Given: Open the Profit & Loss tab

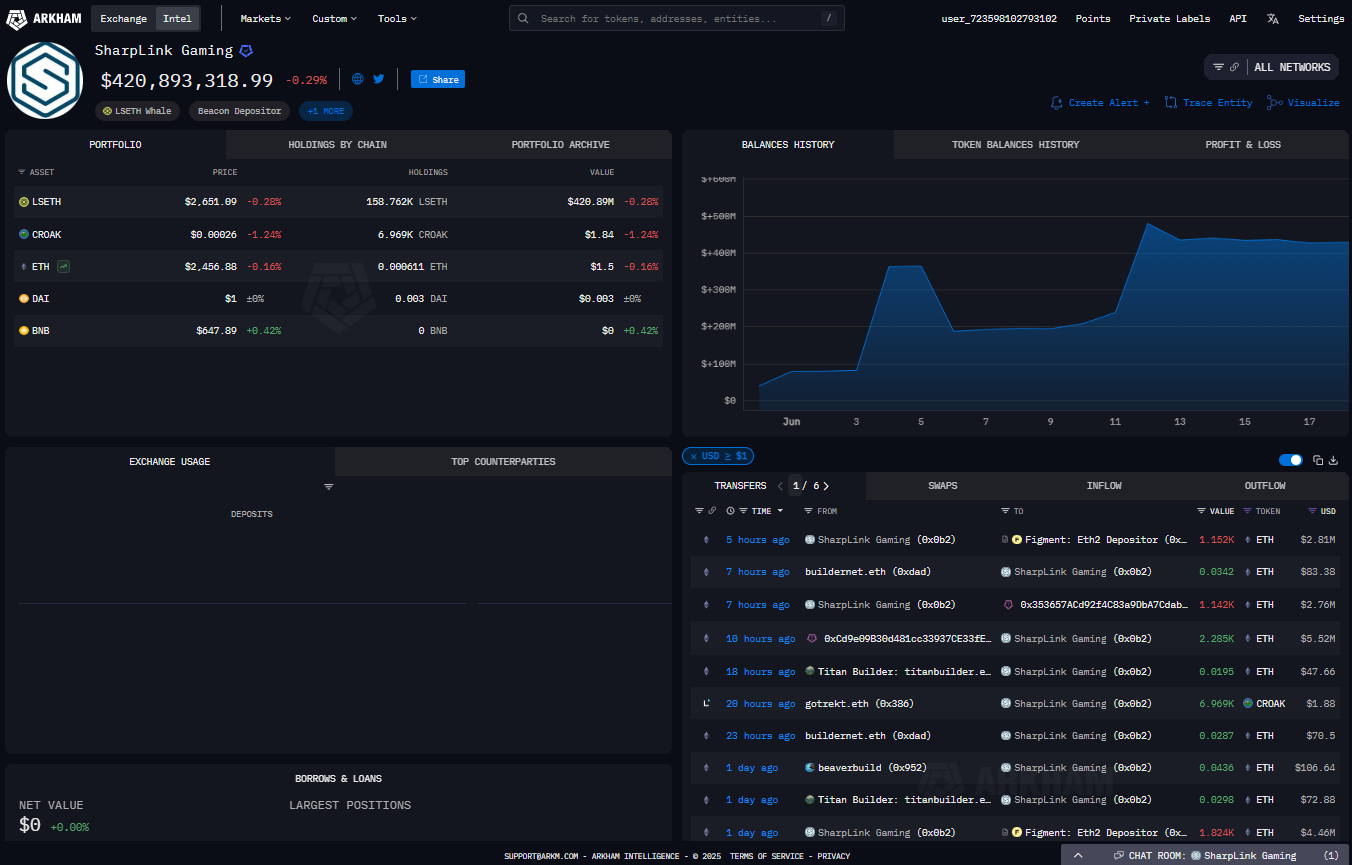Looking at the screenshot, I should pyautogui.click(x=1243, y=145).
